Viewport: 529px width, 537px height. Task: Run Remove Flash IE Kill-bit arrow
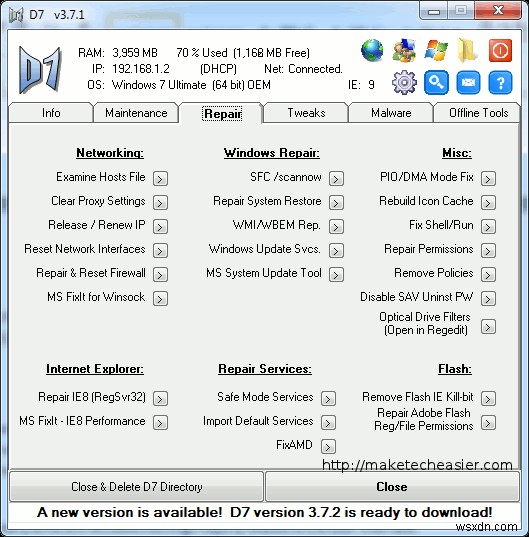click(488, 398)
